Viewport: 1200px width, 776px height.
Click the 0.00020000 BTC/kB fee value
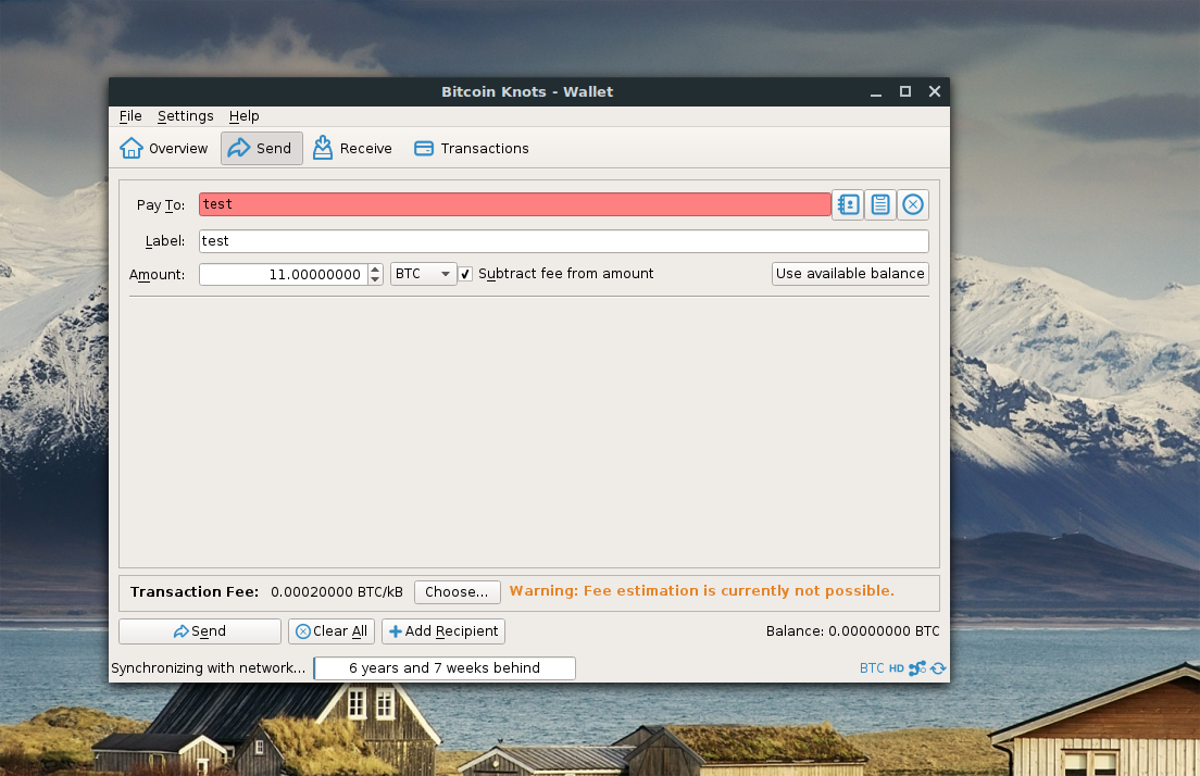pos(337,592)
